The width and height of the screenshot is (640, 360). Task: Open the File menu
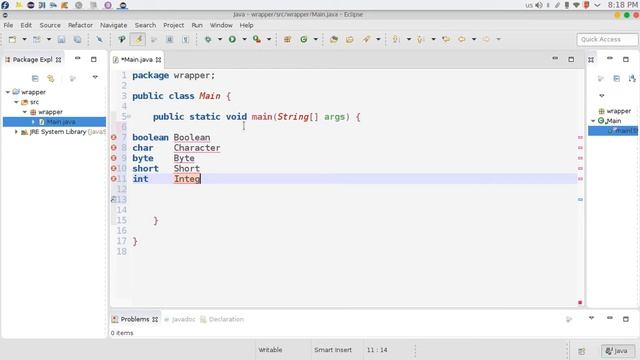point(8,25)
